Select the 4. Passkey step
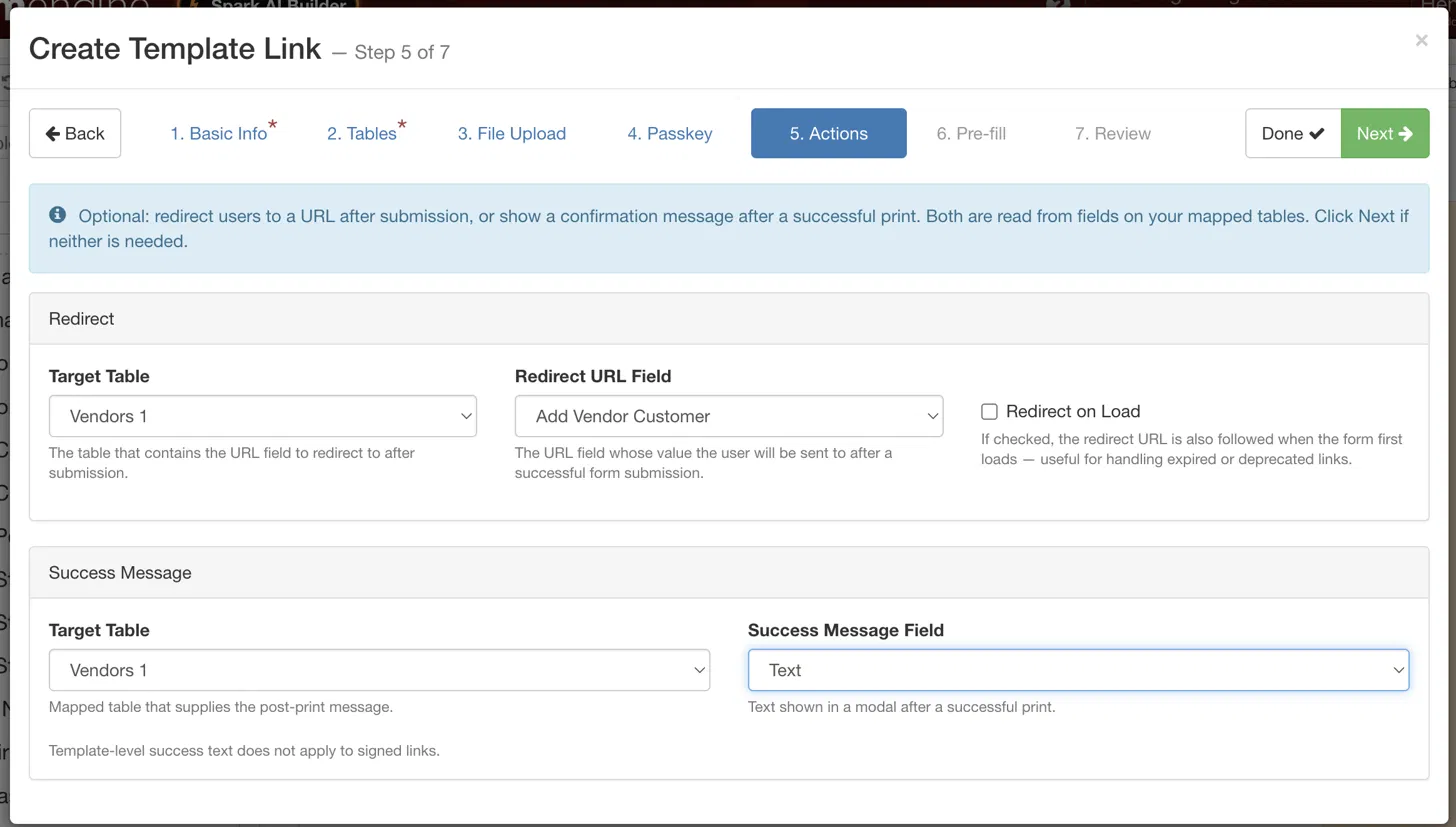1456x827 pixels. click(670, 133)
